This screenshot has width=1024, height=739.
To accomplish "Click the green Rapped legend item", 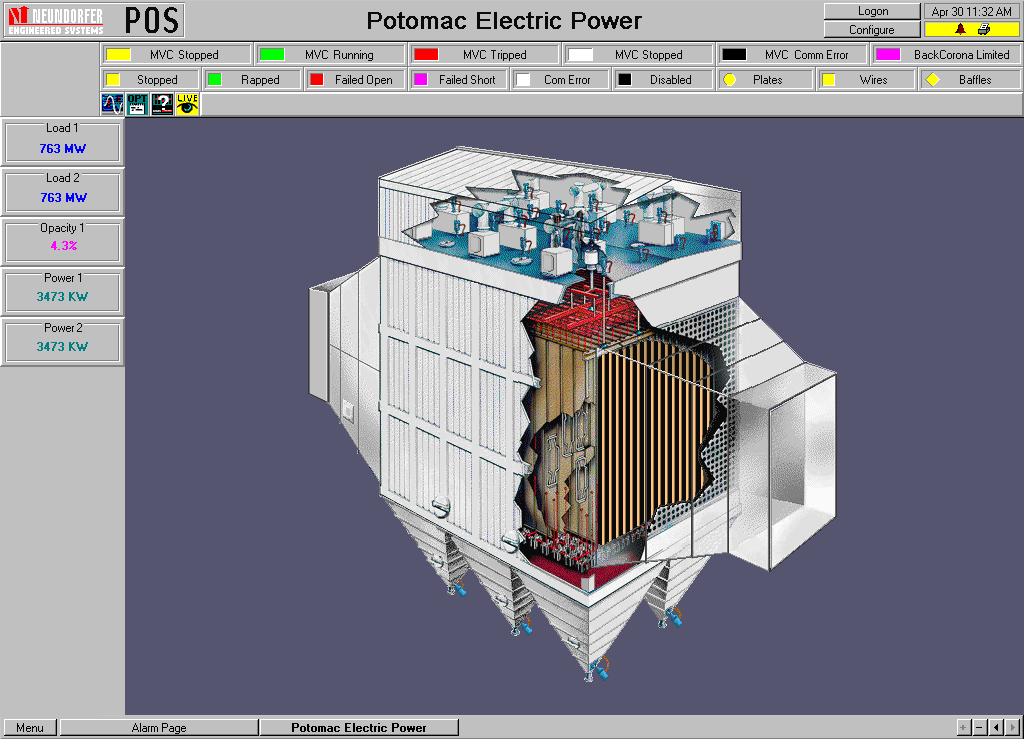I will click(x=252, y=80).
